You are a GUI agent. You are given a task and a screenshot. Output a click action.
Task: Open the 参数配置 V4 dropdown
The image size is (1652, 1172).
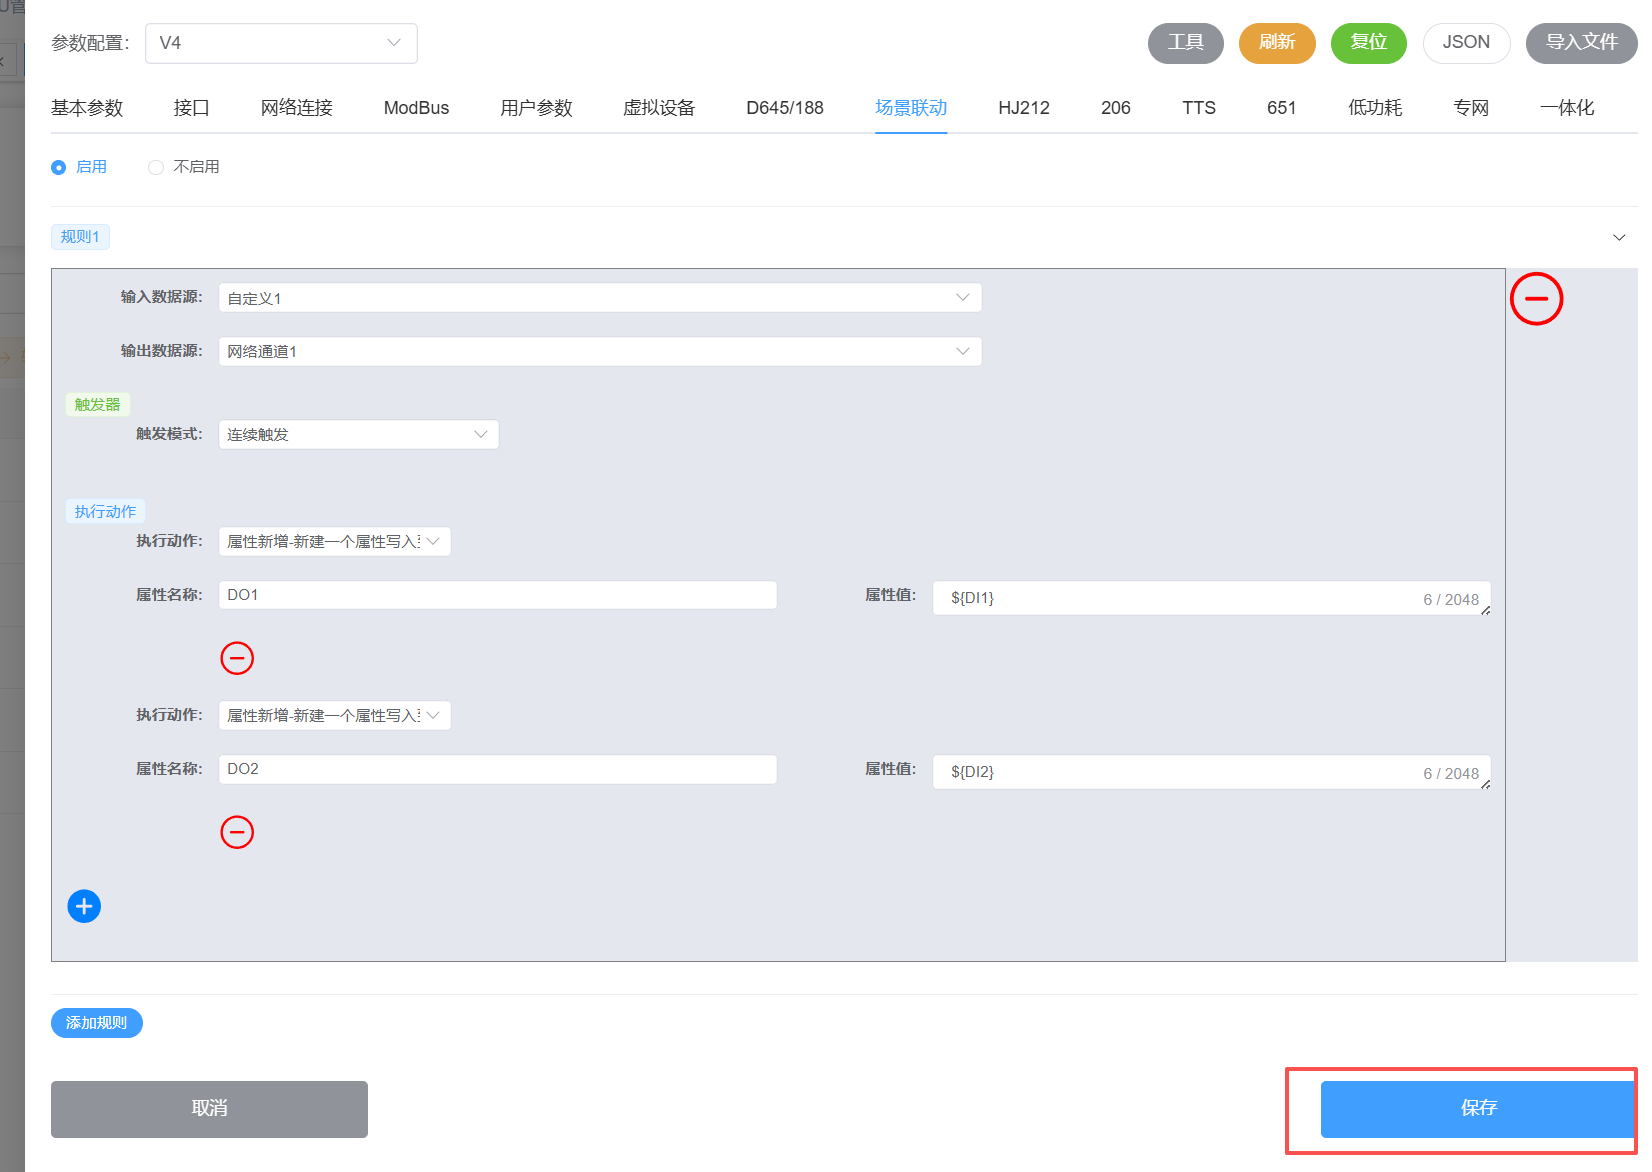281,43
